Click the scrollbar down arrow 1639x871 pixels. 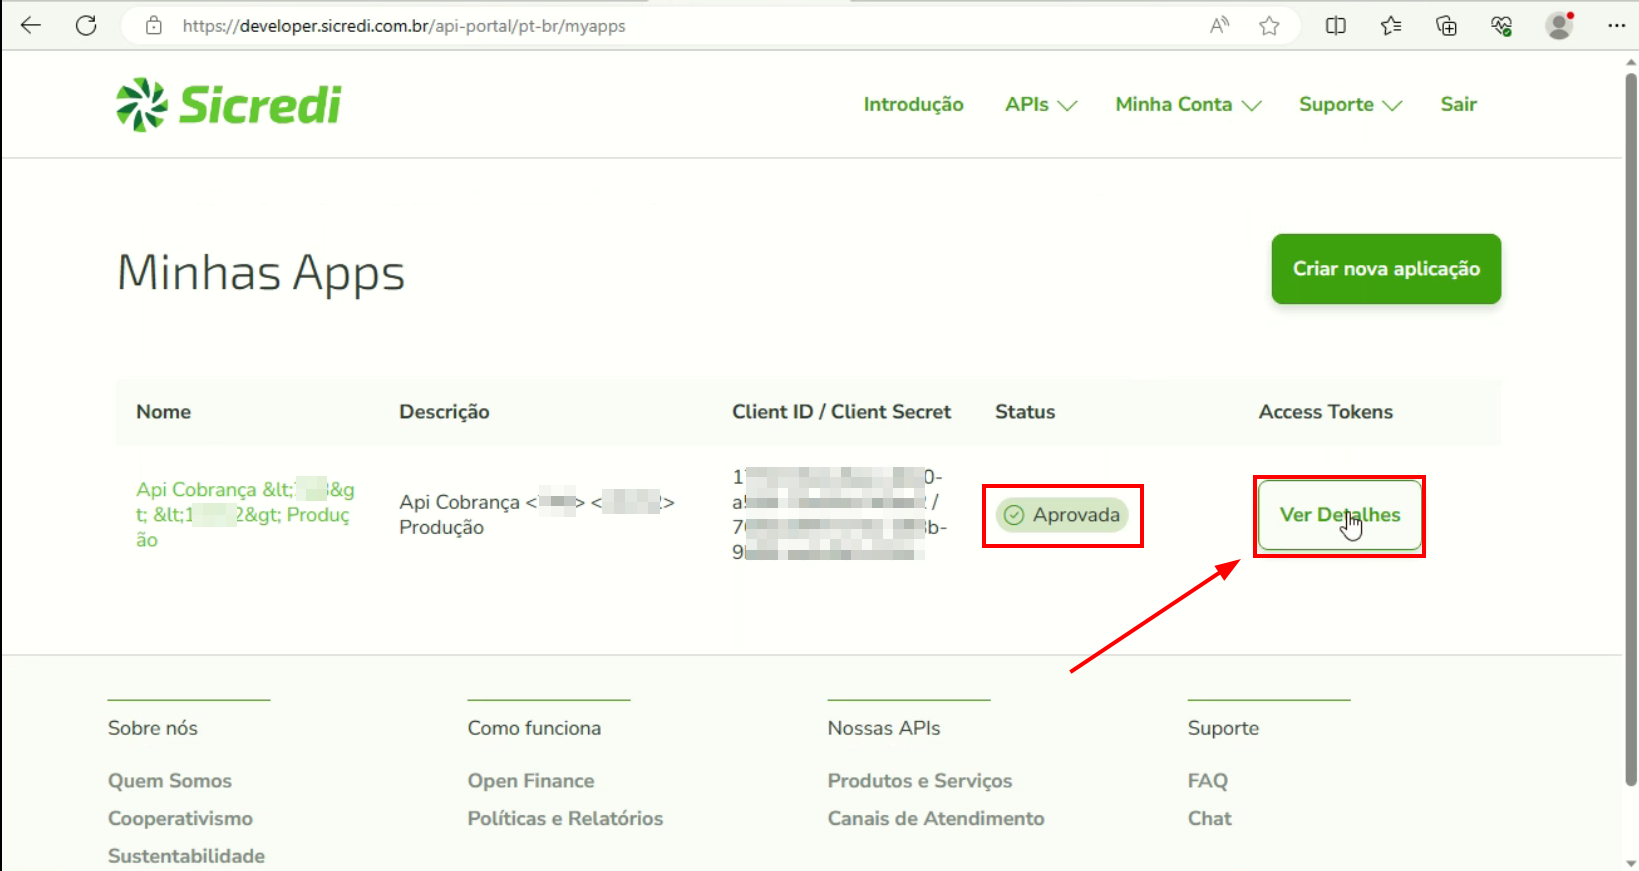click(1631, 862)
